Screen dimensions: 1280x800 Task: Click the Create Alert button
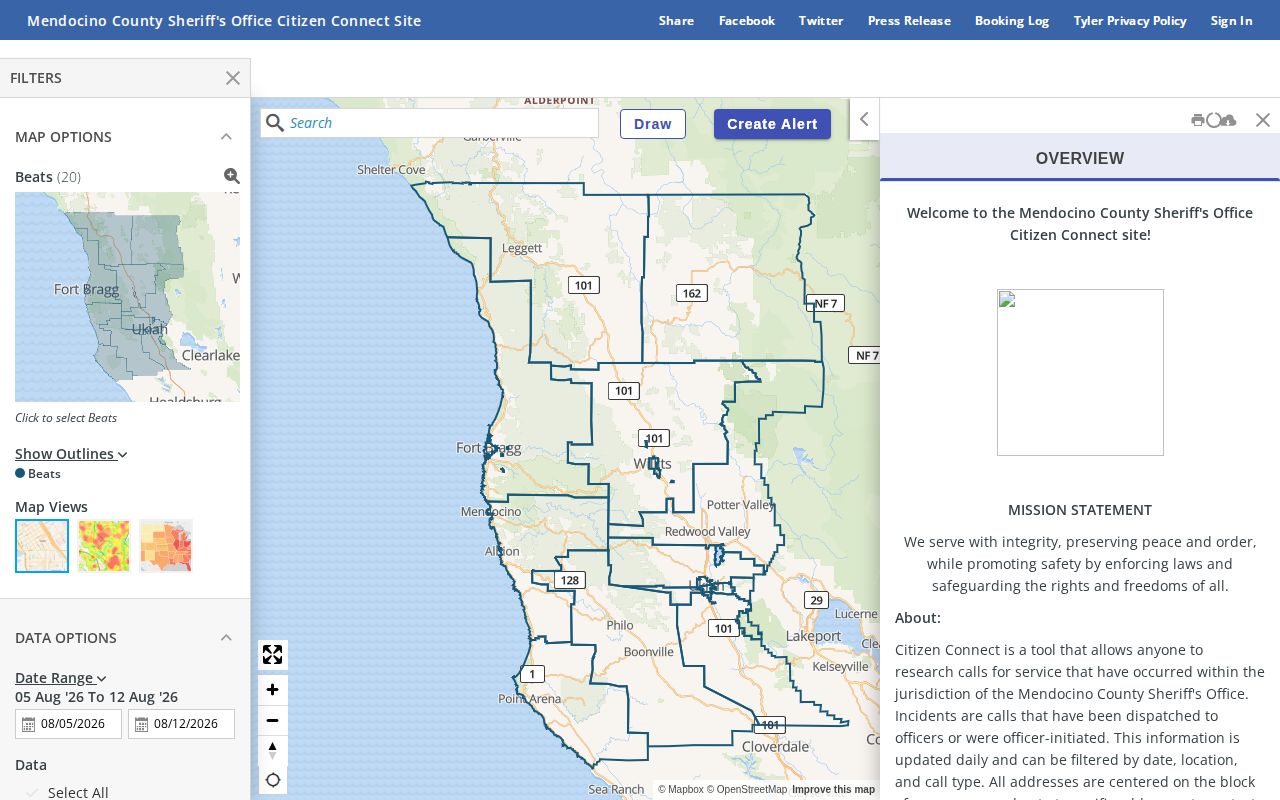click(772, 124)
